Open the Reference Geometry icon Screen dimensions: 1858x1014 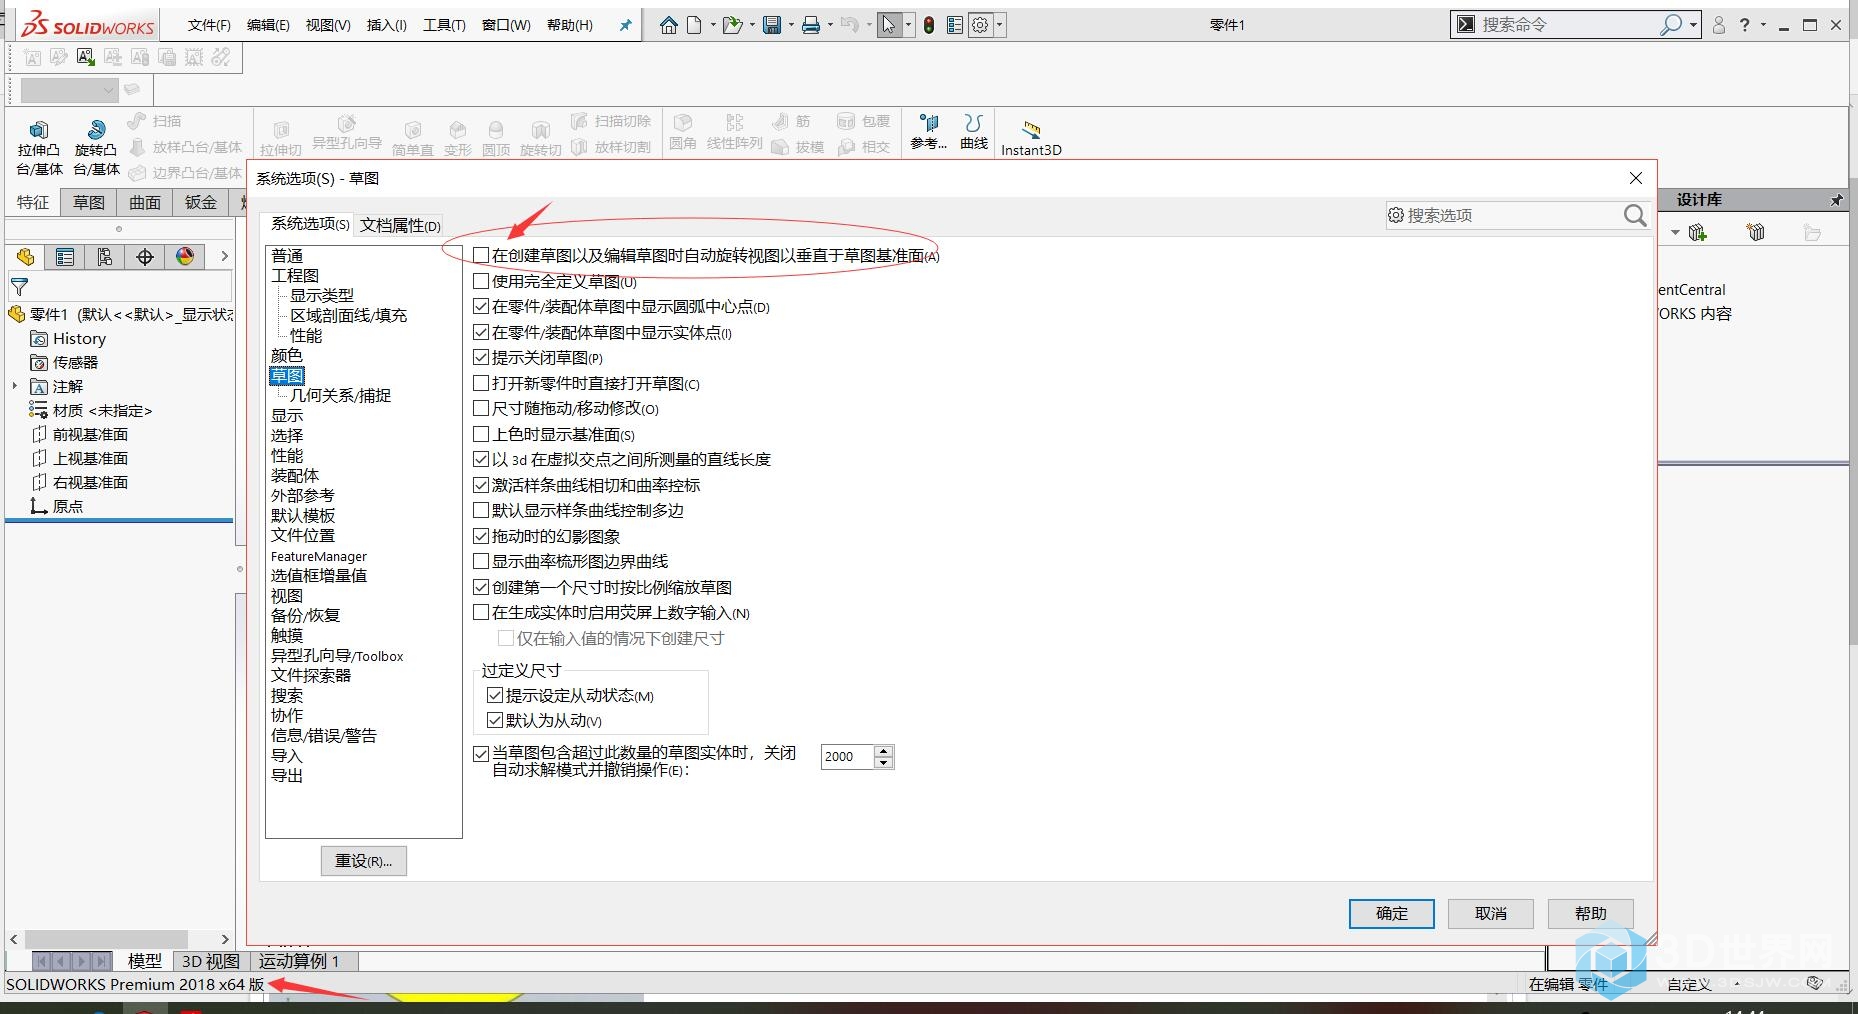click(929, 123)
